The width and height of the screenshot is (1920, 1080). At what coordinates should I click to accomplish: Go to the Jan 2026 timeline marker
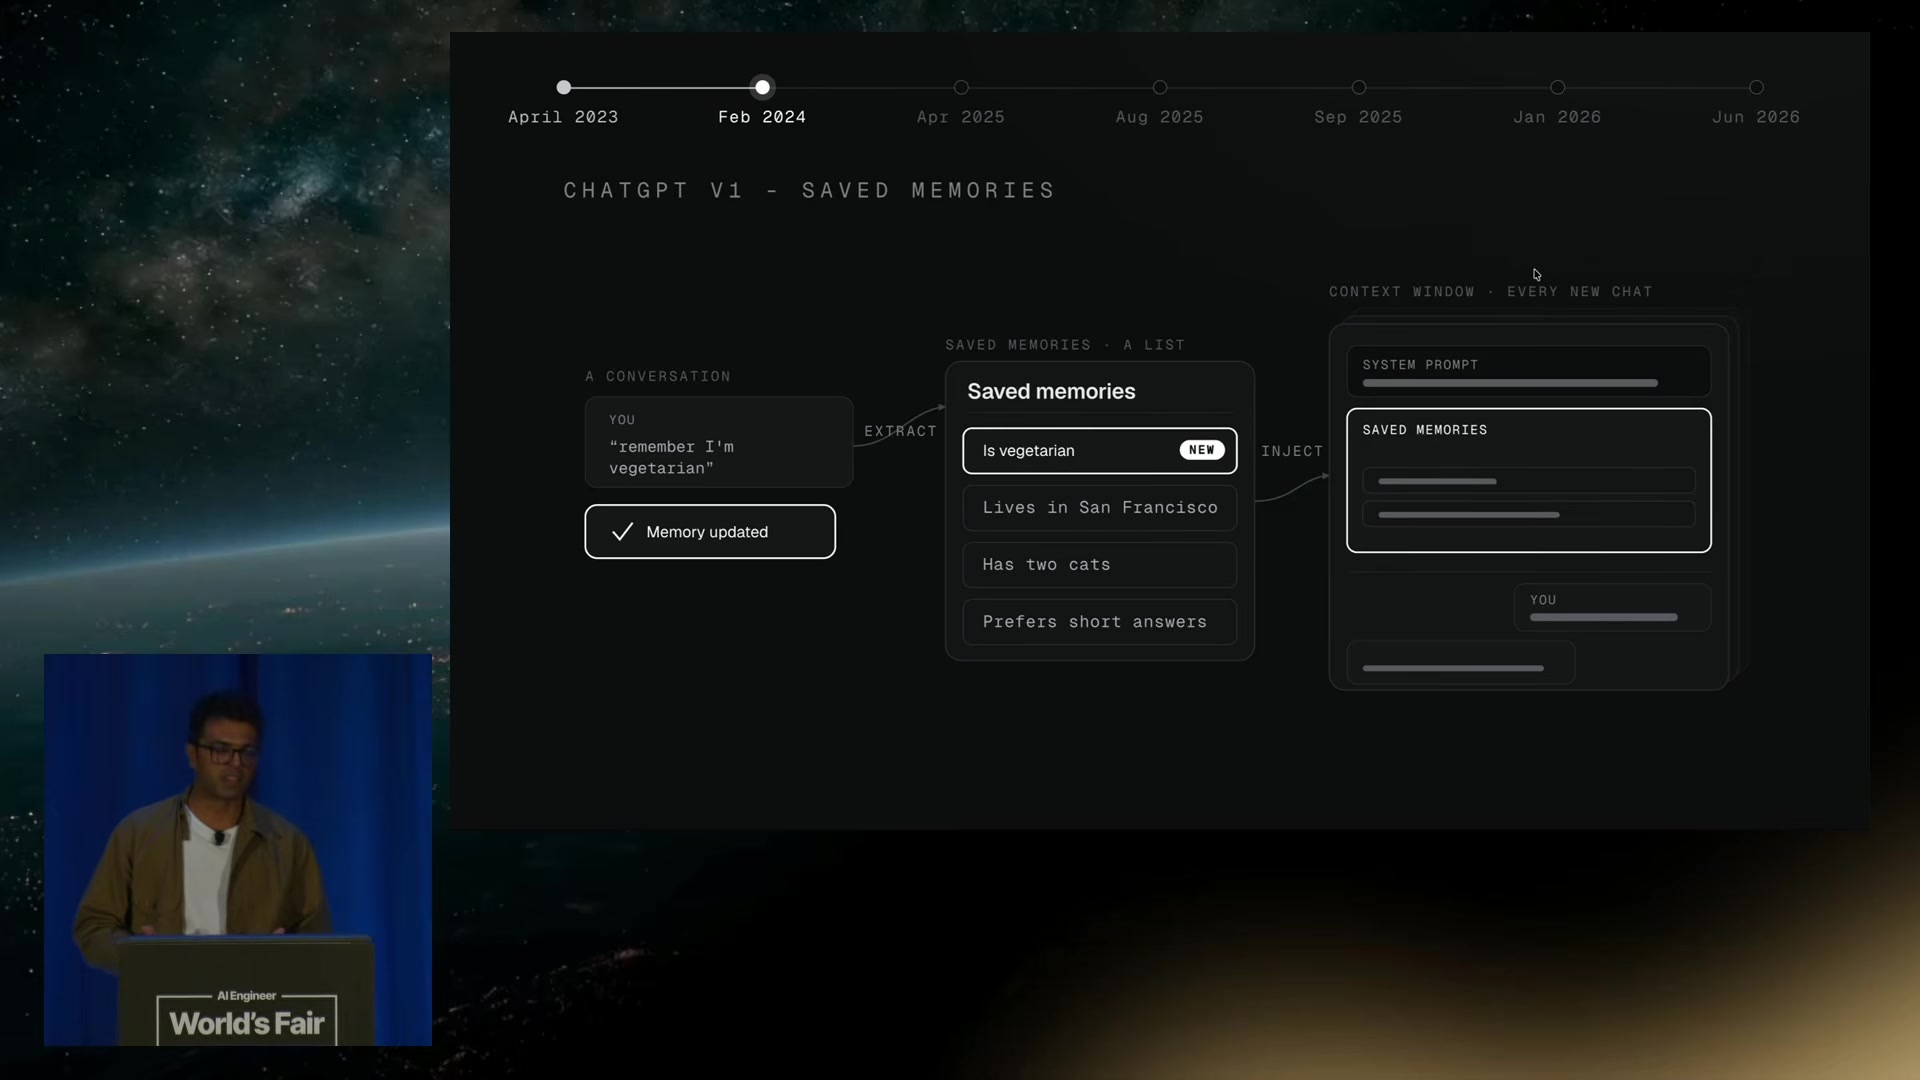(x=1558, y=88)
